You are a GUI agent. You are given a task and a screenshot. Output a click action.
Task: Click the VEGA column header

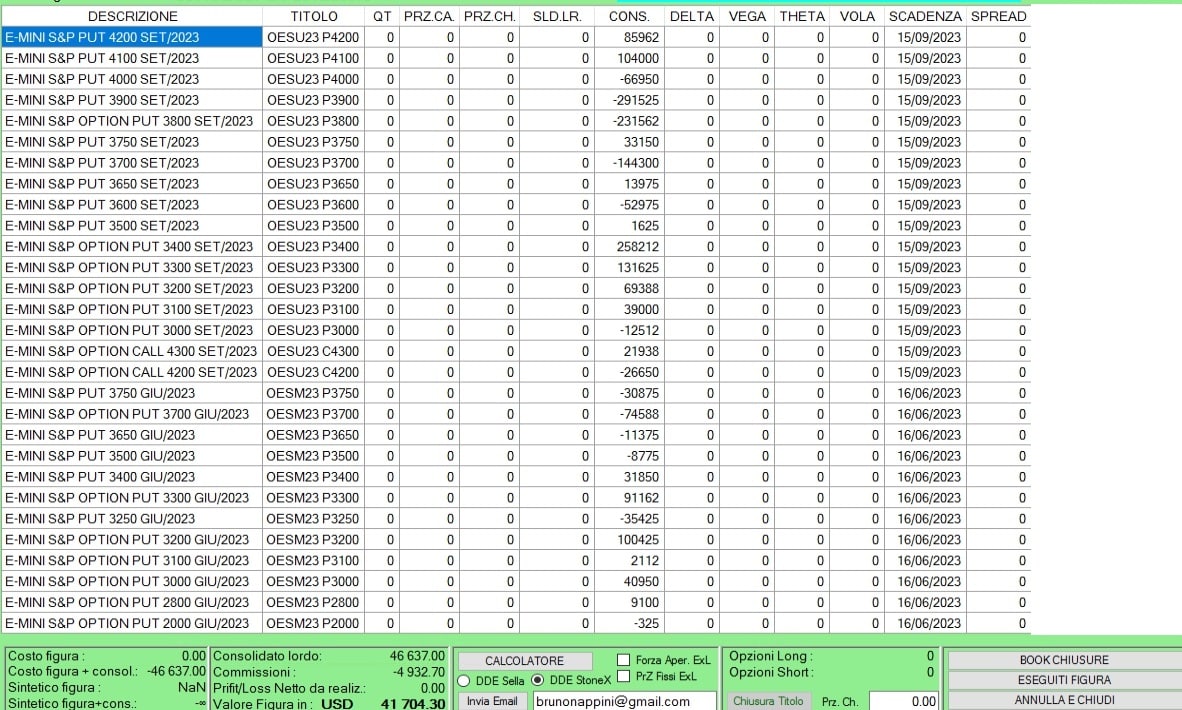747,16
